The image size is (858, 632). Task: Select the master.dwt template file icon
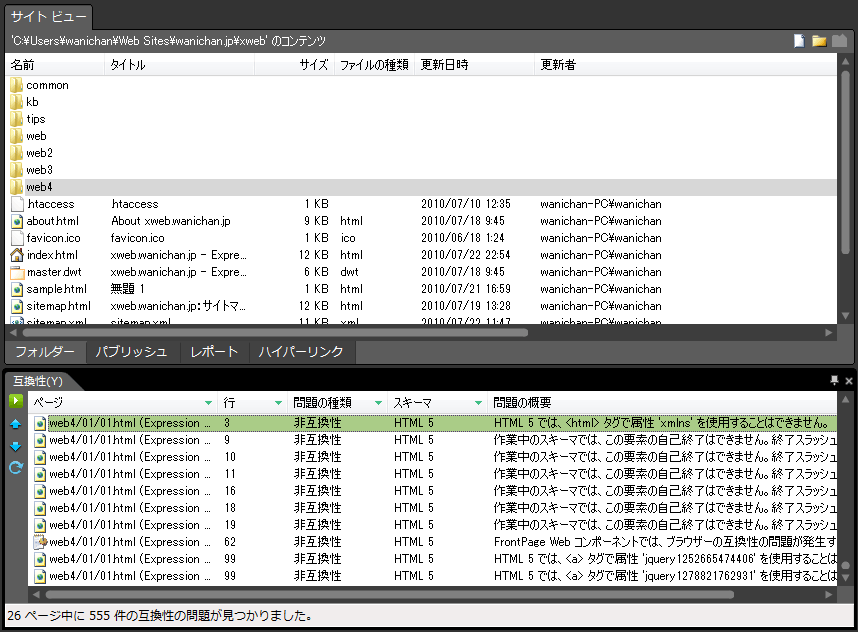(x=17, y=272)
